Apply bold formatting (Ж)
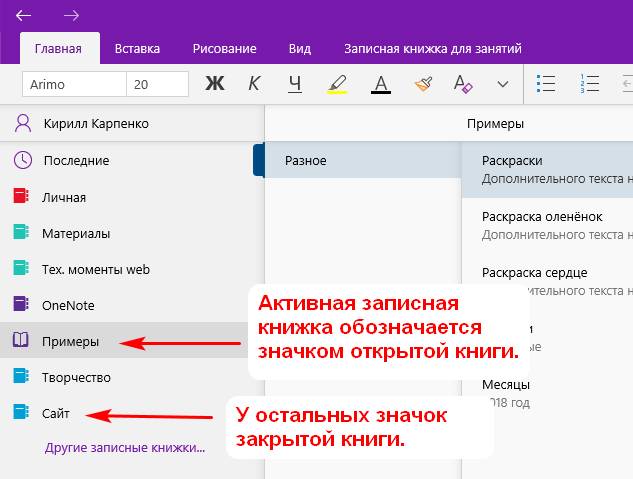This screenshot has width=633, height=479. 215,84
